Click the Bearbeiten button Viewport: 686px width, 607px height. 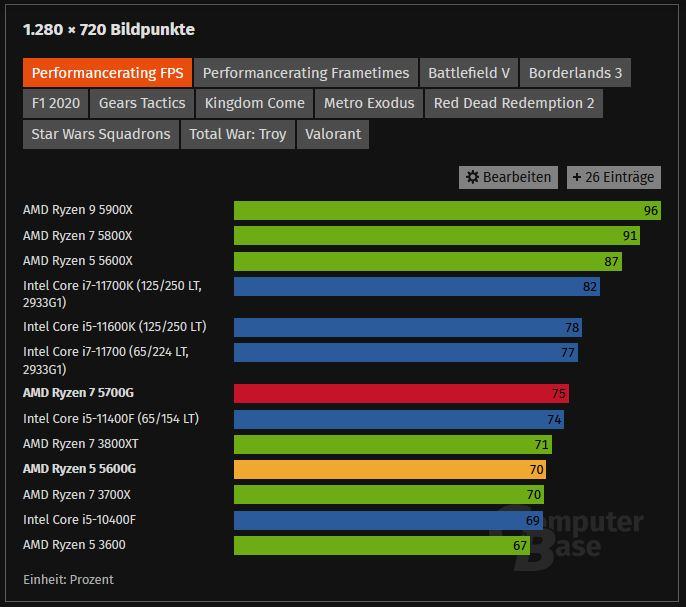click(x=508, y=177)
